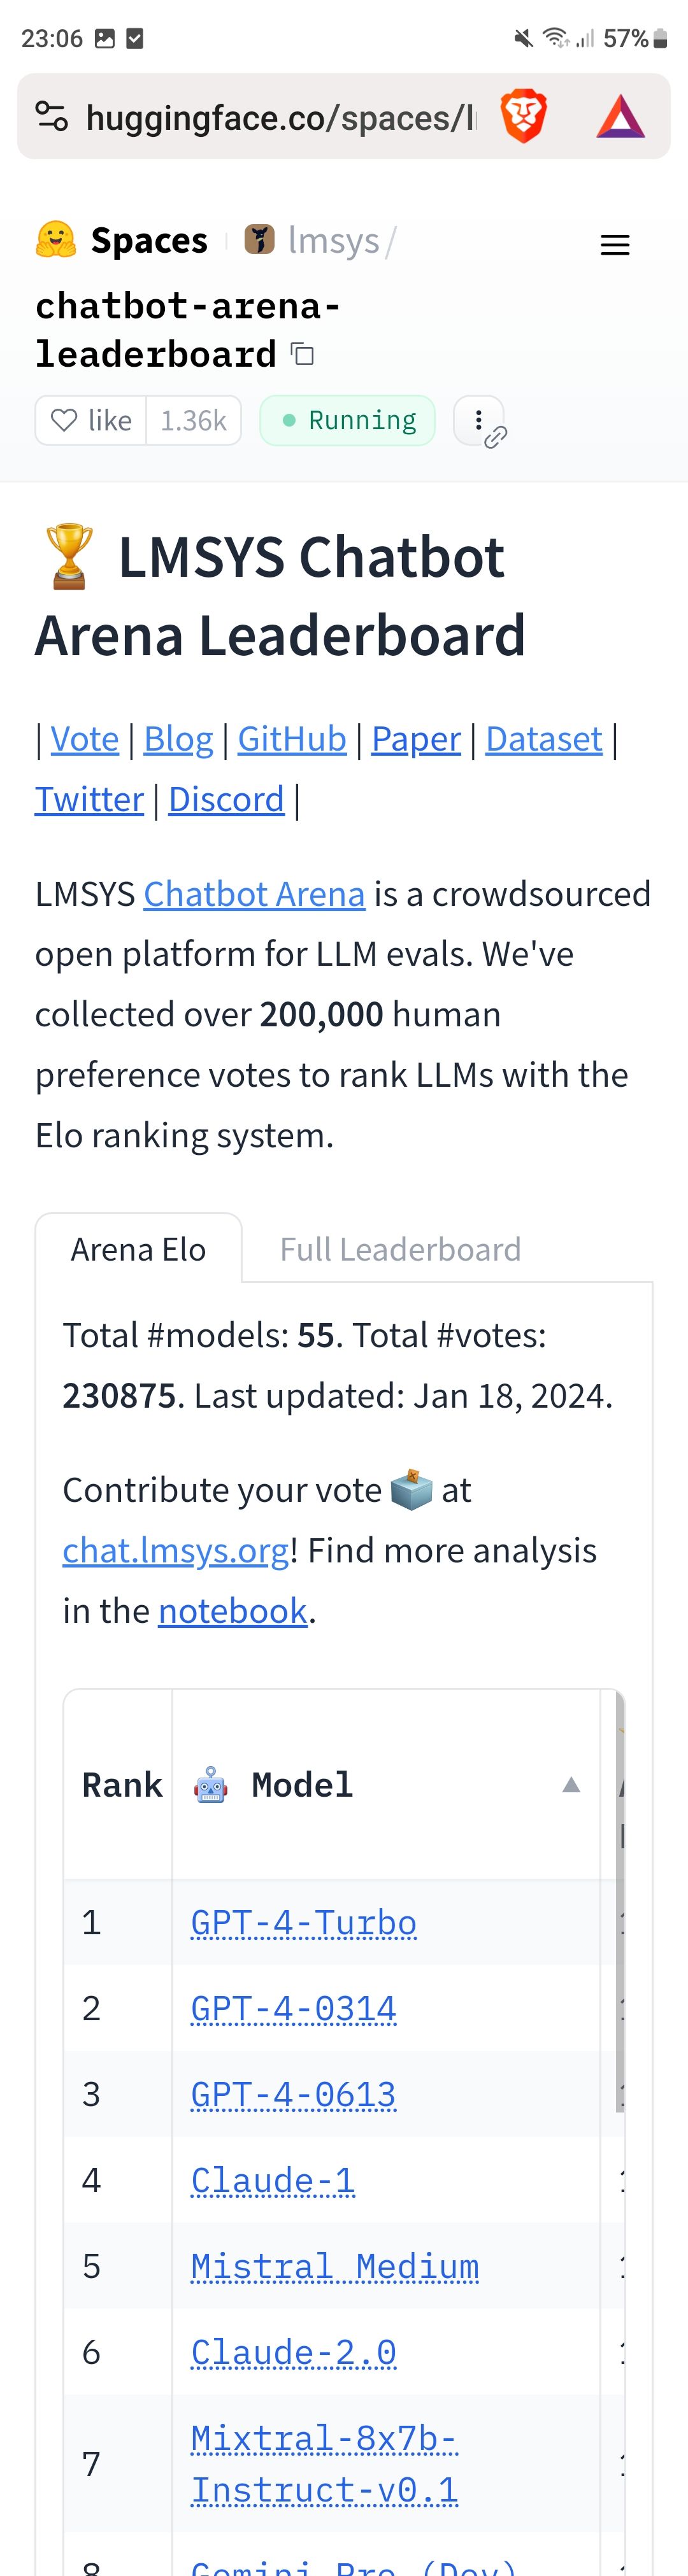This screenshot has height=2576, width=688.
Task: Tap the site settings icon in address bar
Action: click(52, 117)
